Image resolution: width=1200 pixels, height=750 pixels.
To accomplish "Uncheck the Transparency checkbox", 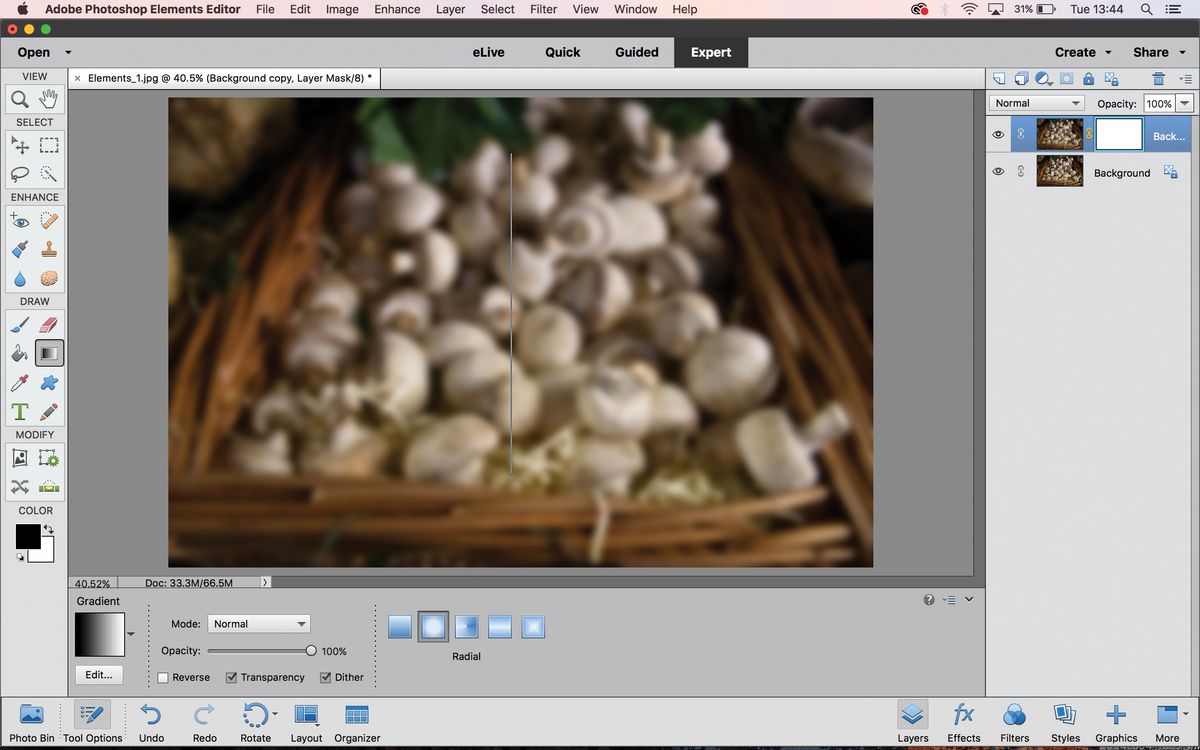I will (231, 677).
